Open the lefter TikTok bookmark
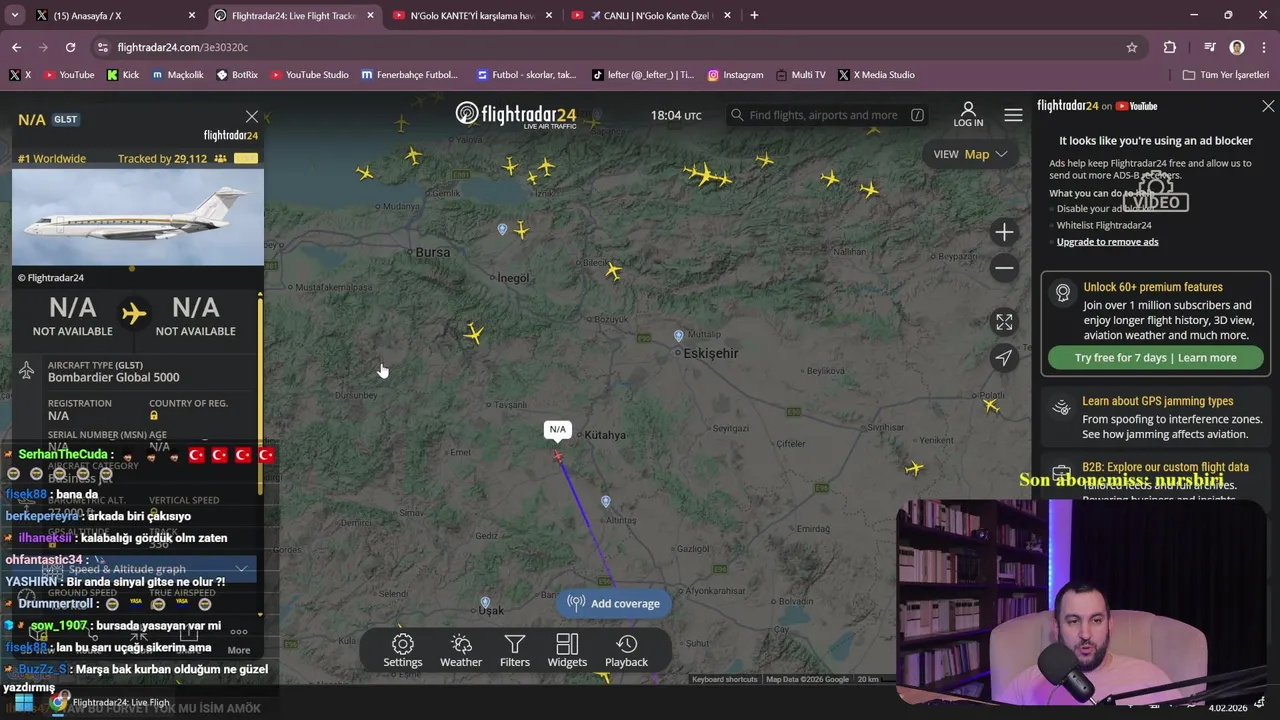Viewport: 1280px width, 720px height. 643,75
